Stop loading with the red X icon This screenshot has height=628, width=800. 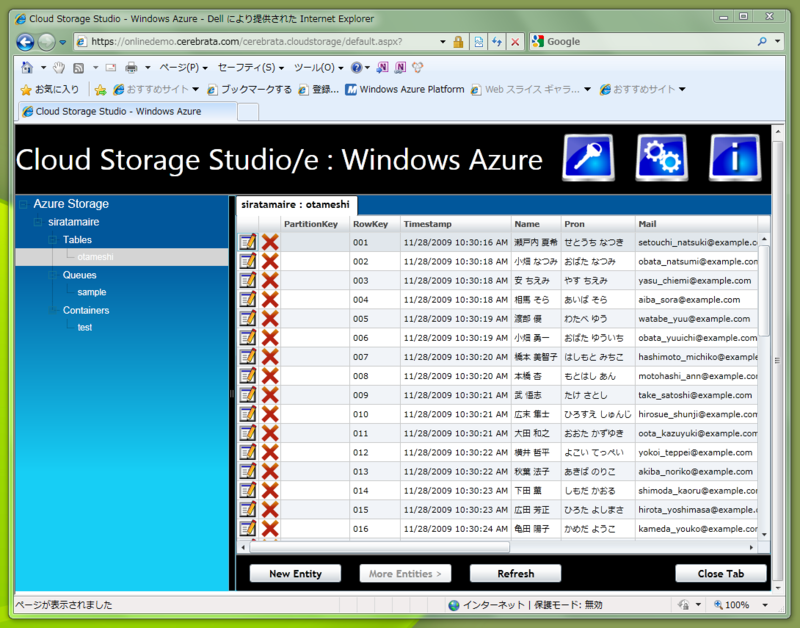coord(515,42)
